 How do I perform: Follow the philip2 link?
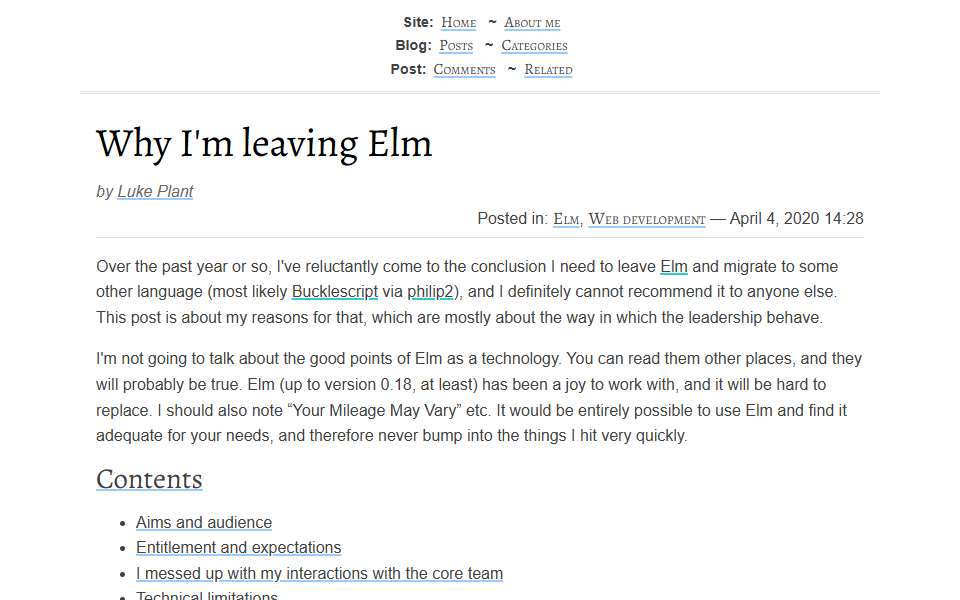tap(430, 292)
